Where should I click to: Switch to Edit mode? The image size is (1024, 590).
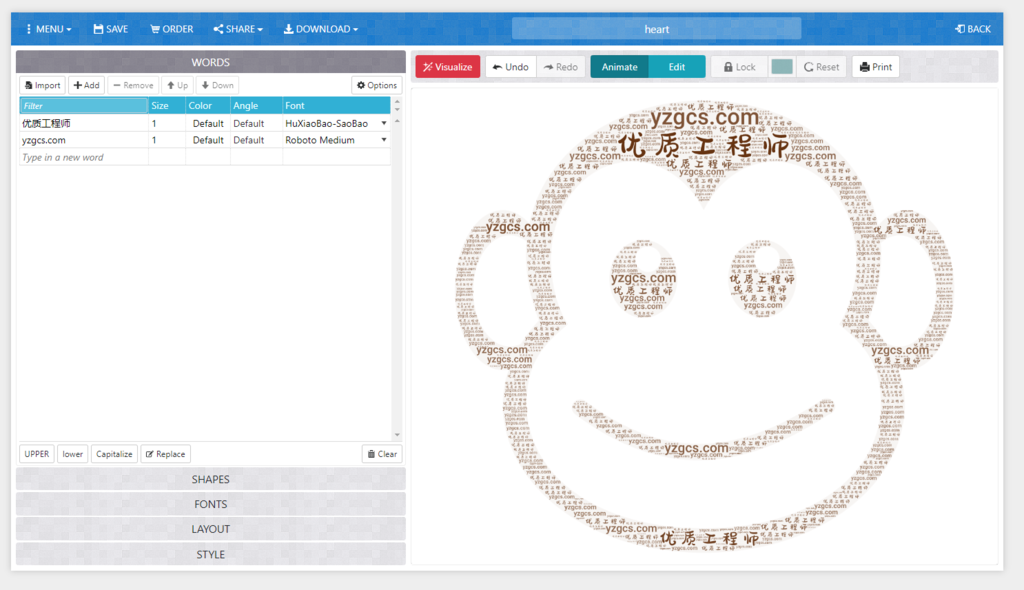point(677,67)
